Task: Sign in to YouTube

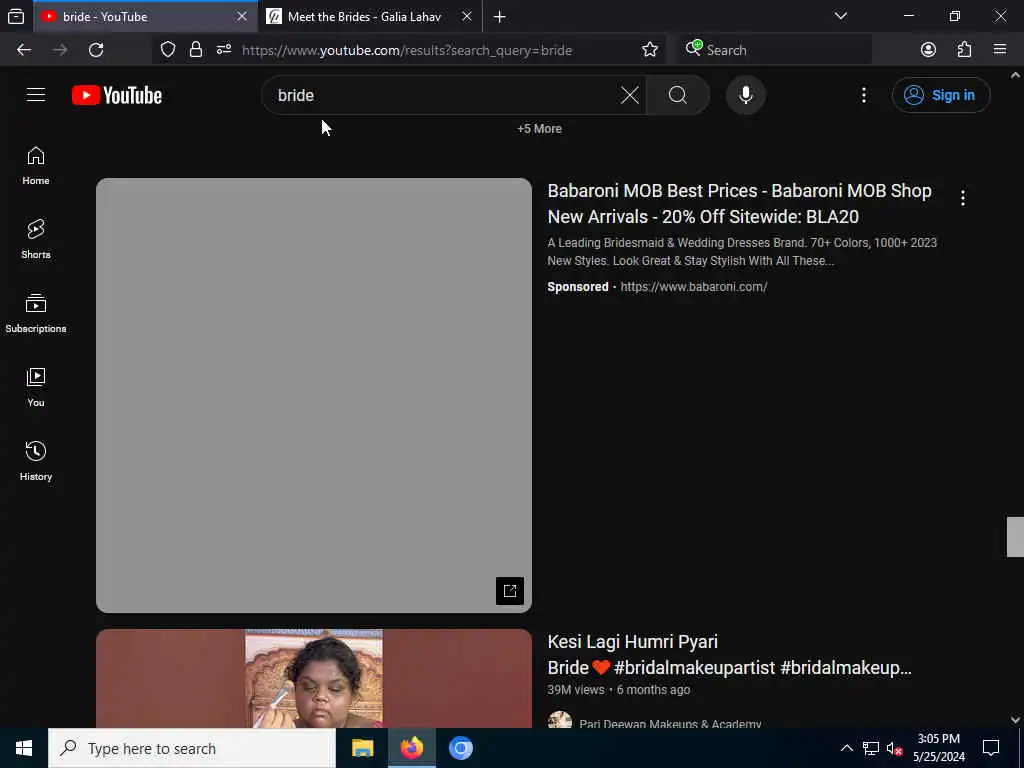Action: [x=940, y=95]
